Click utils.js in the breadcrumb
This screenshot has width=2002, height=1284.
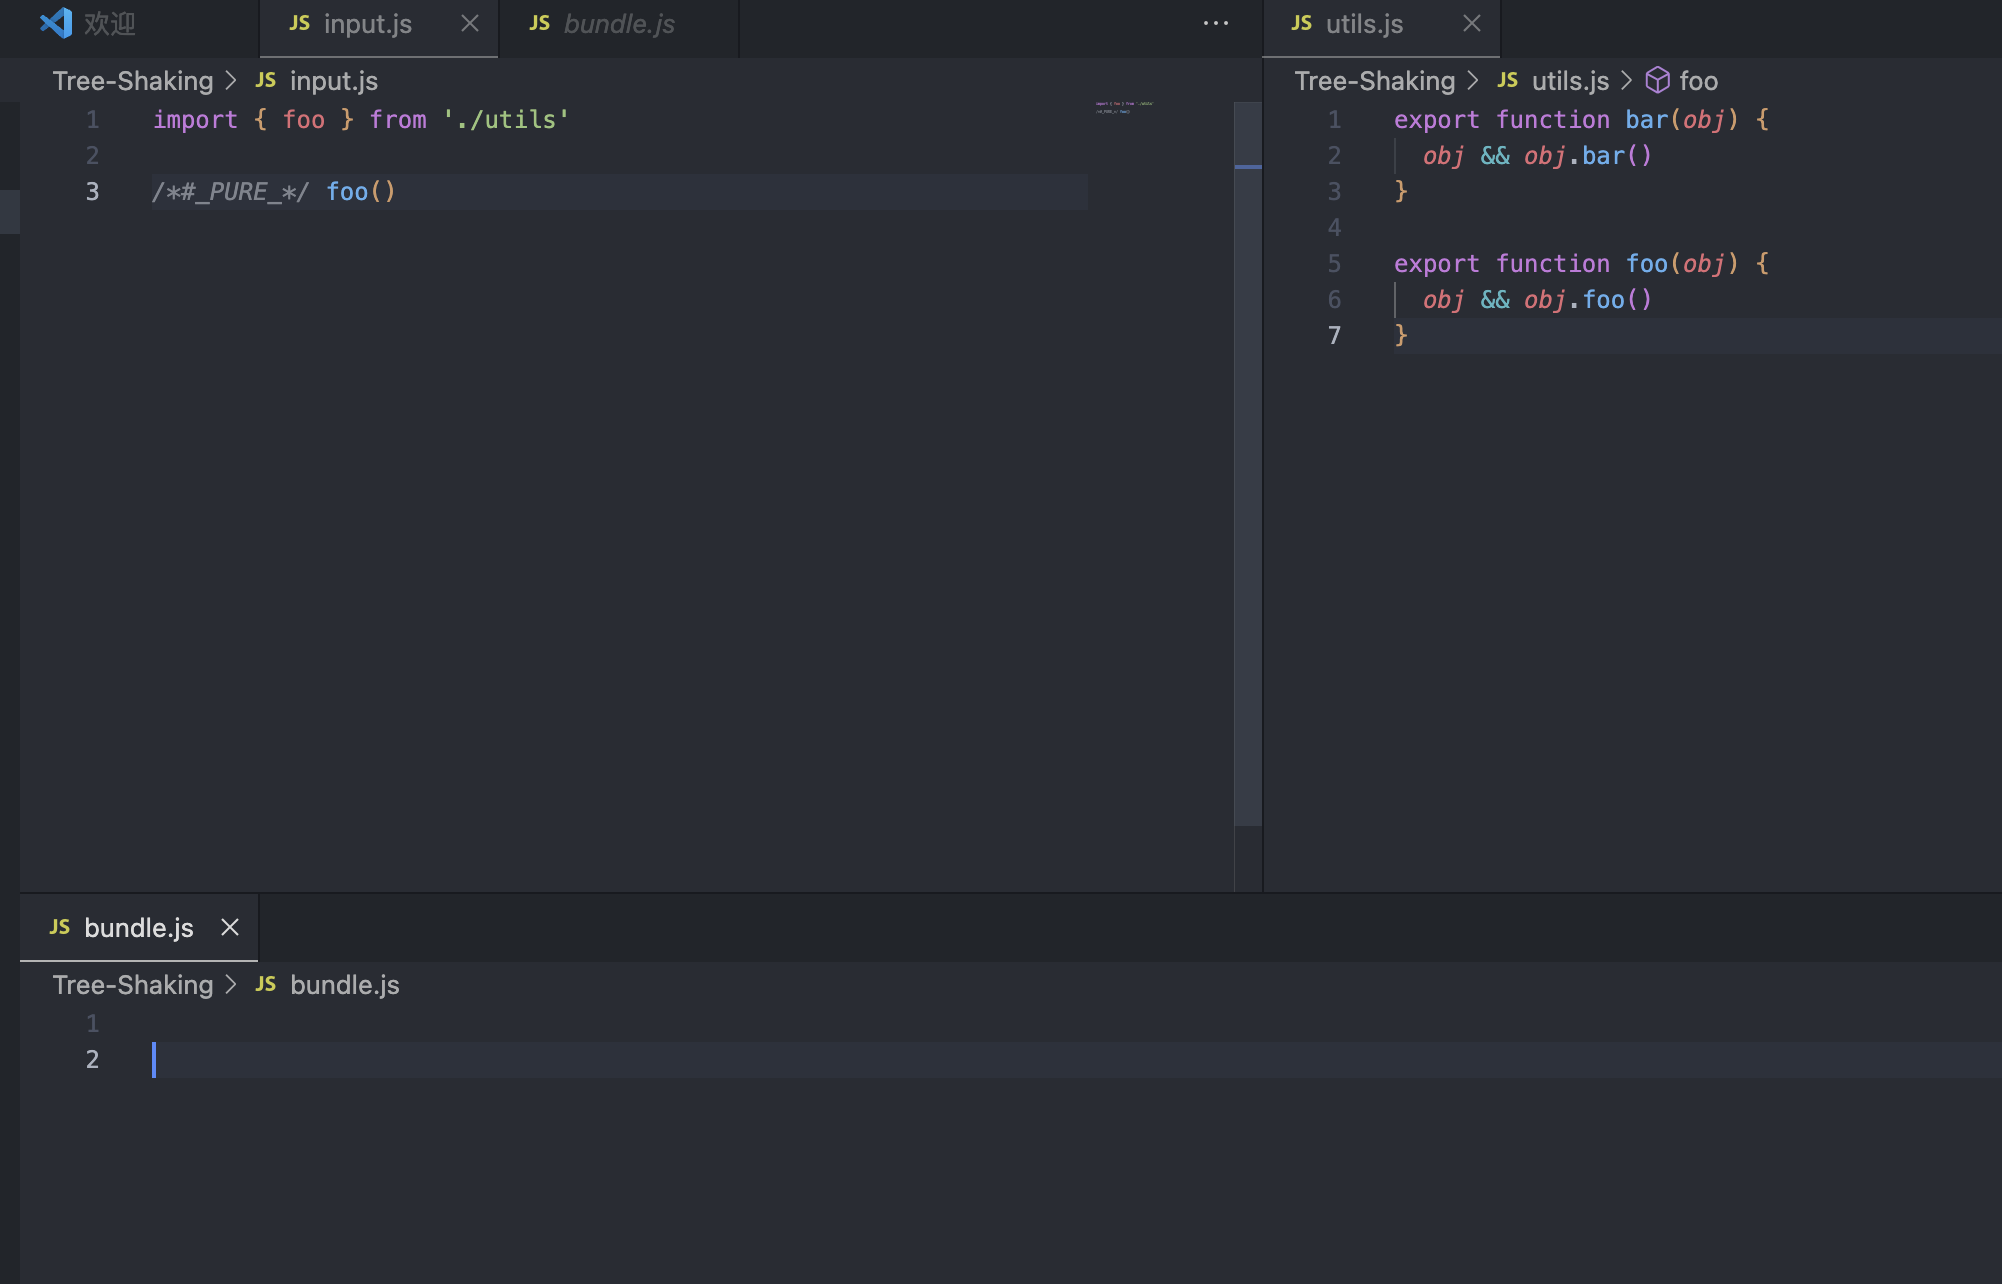click(x=1570, y=81)
